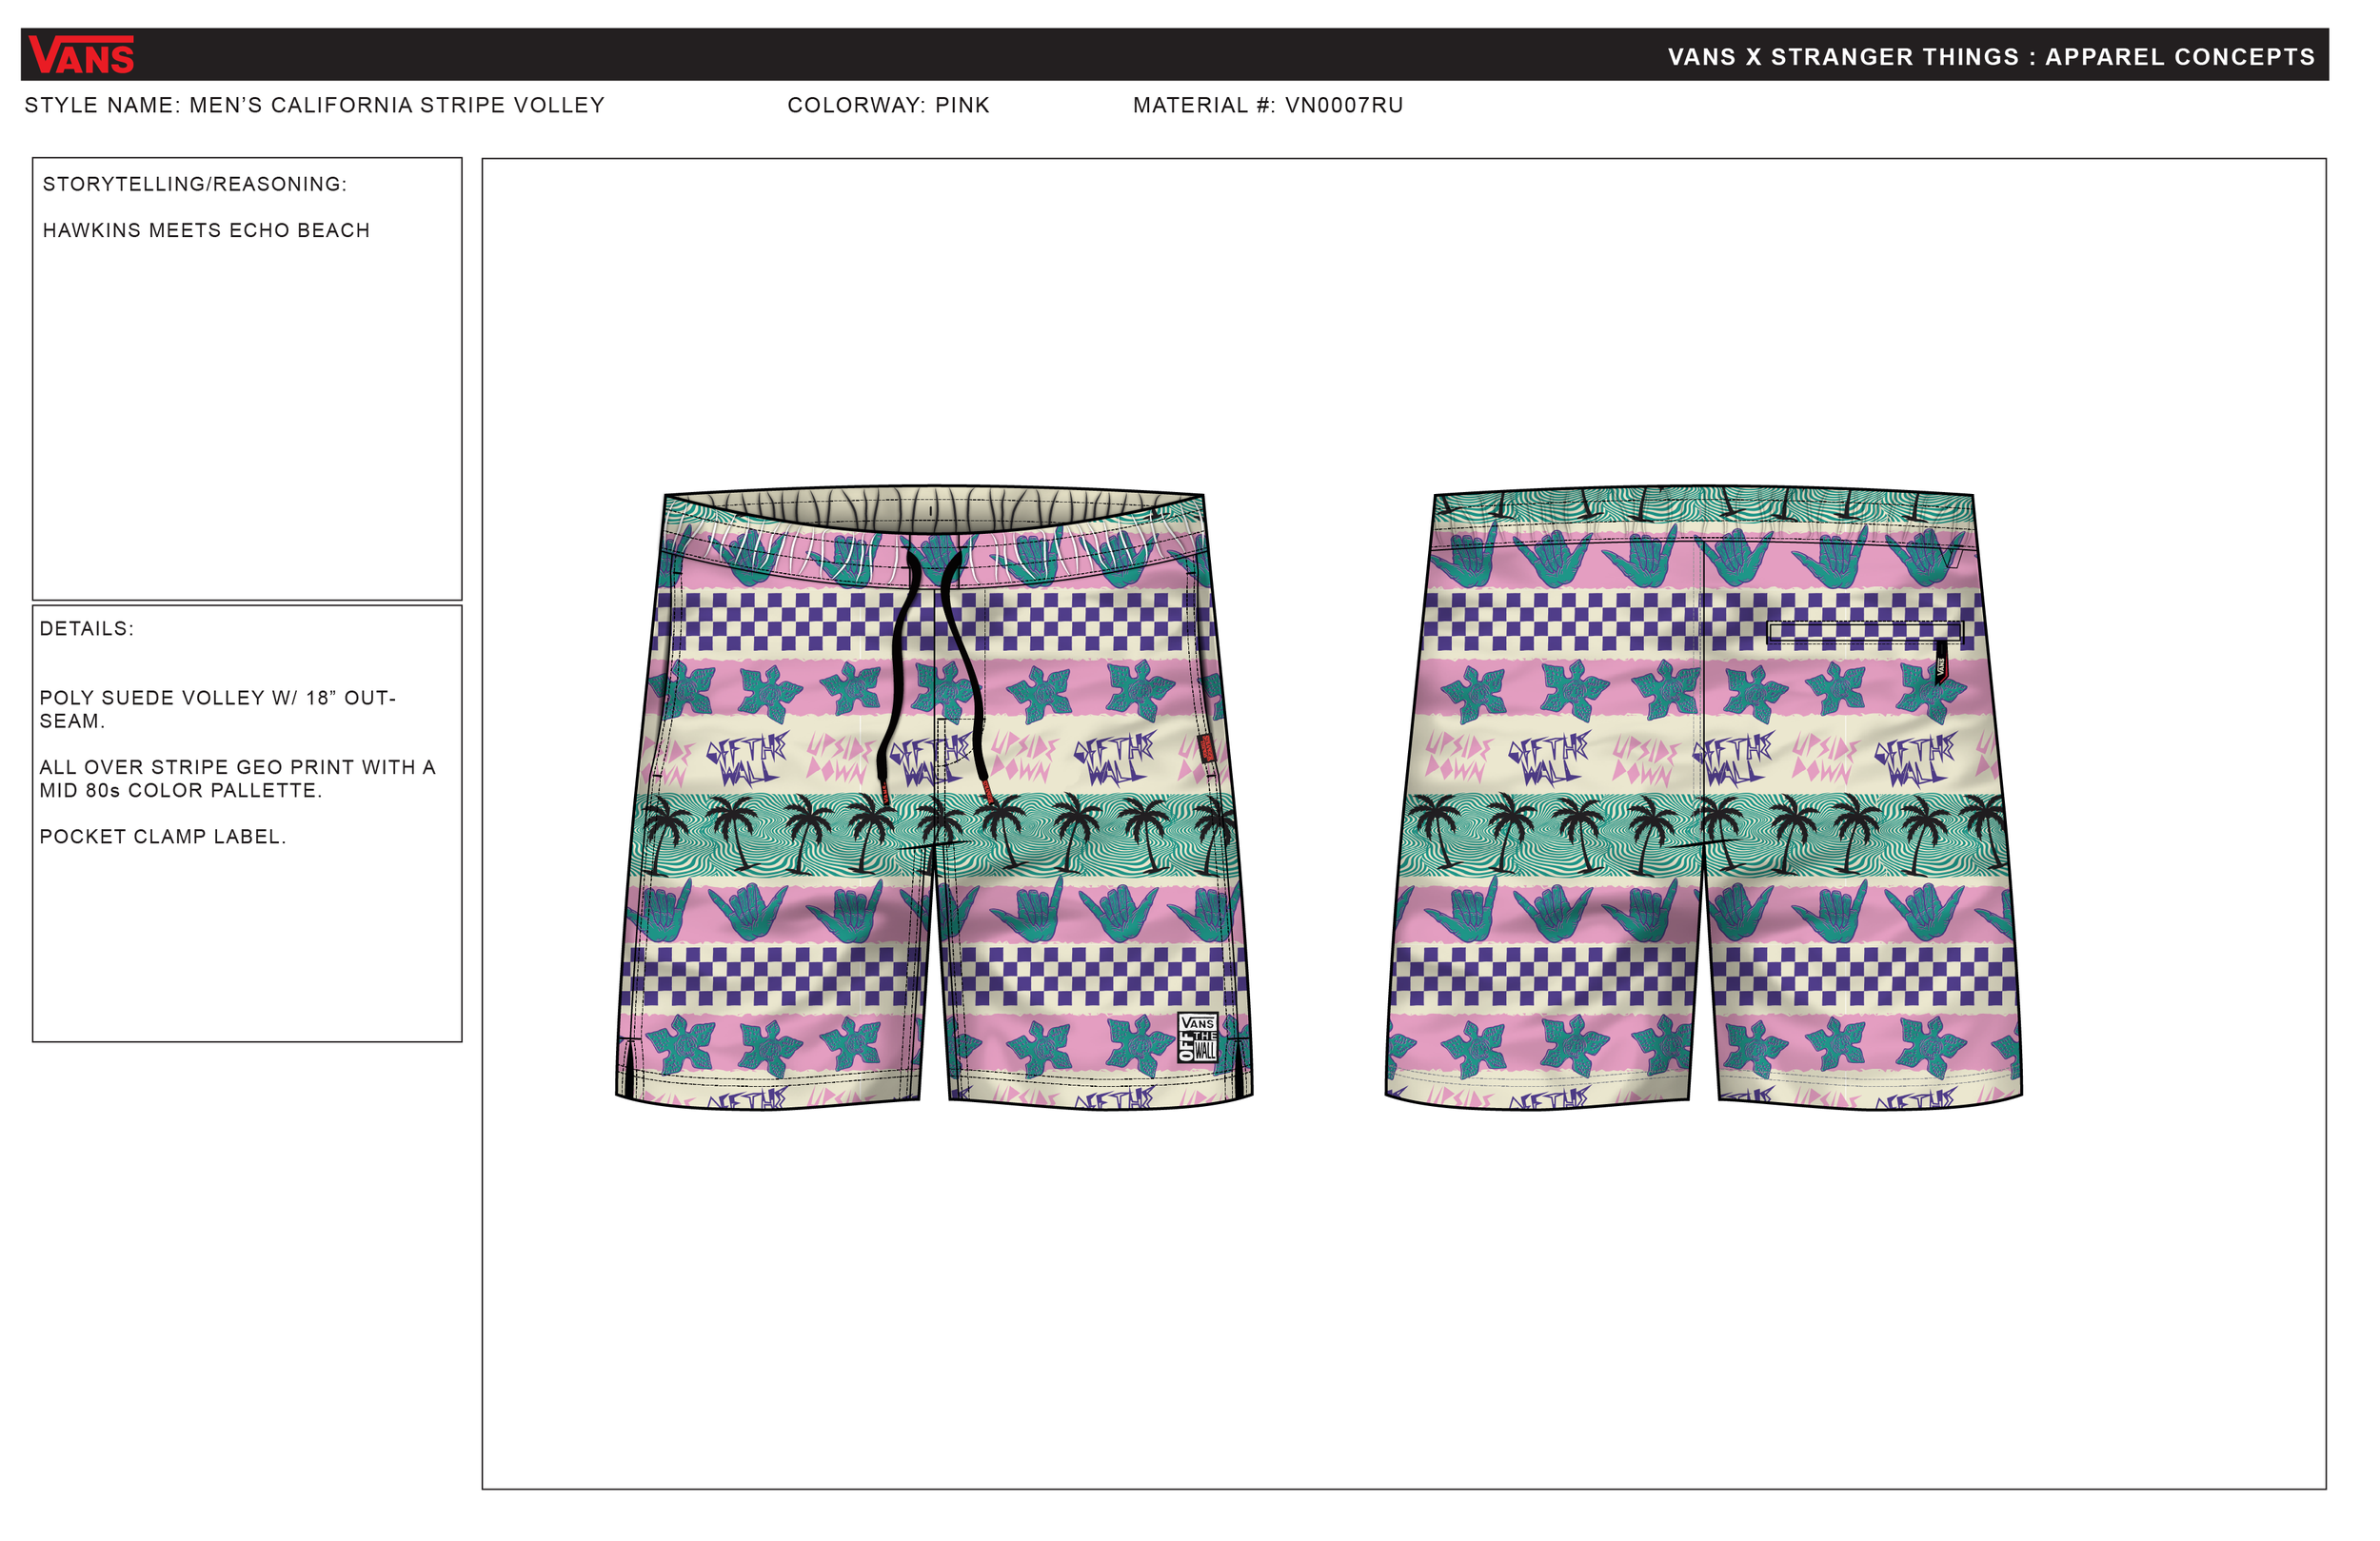Click the Style Name text line
This screenshot has width=2380, height=1541.
click(x=315, y=105)
